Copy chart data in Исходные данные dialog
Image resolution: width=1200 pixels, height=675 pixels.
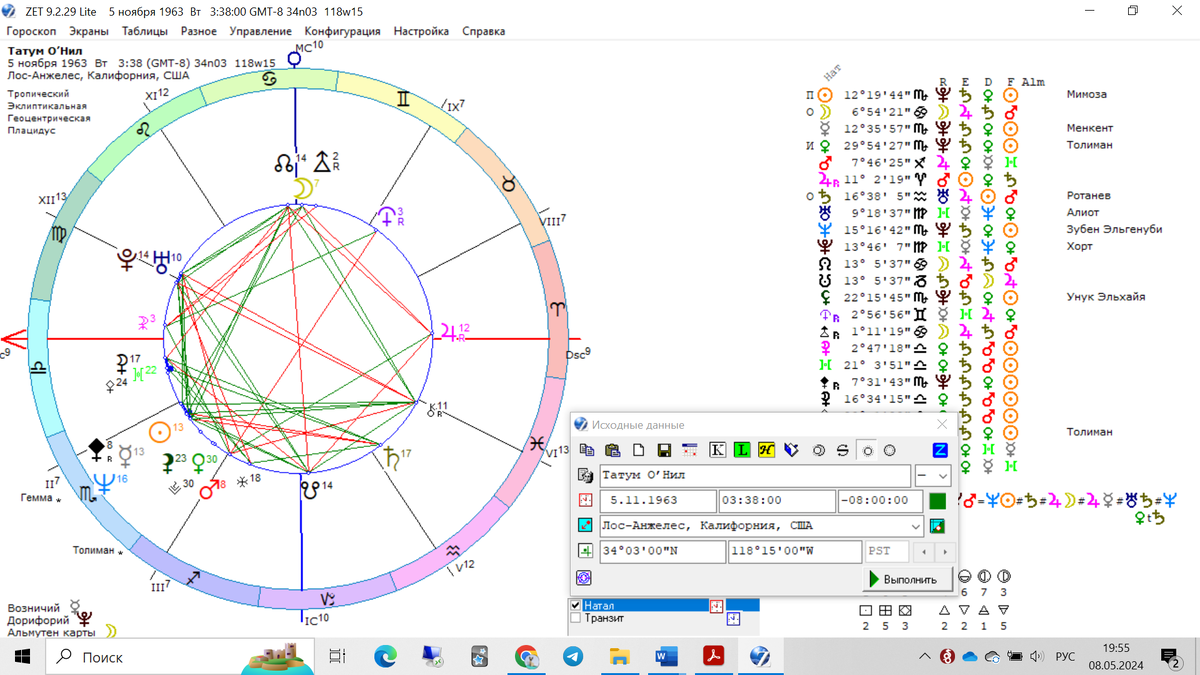click(587, 451)
